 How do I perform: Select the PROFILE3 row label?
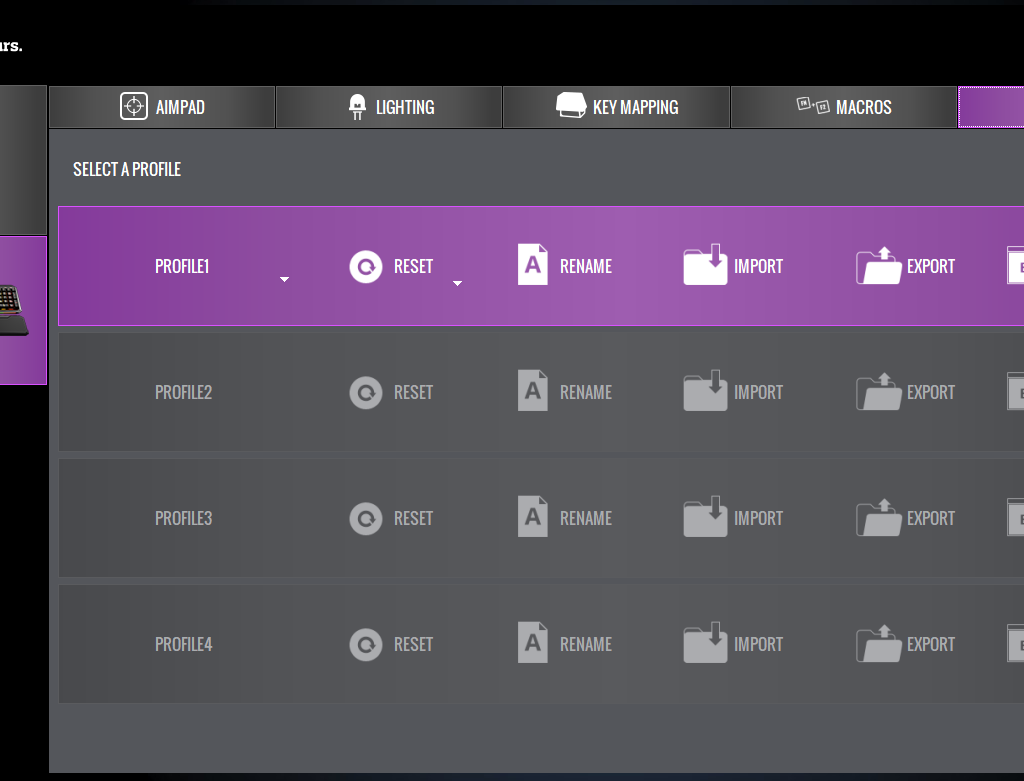click(183, 519)
